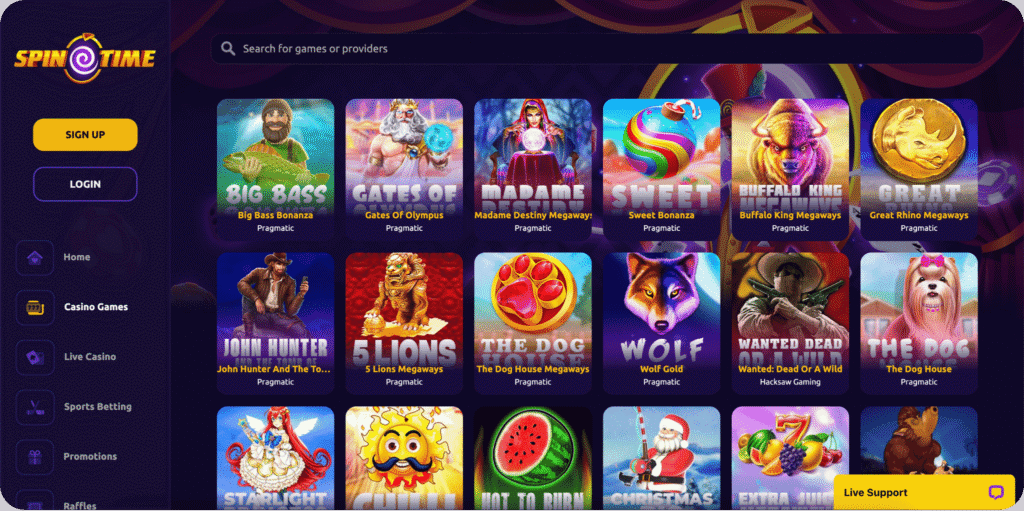Open the Sports Betting icon
The image size is (1024, 511).
coord(35,406)
